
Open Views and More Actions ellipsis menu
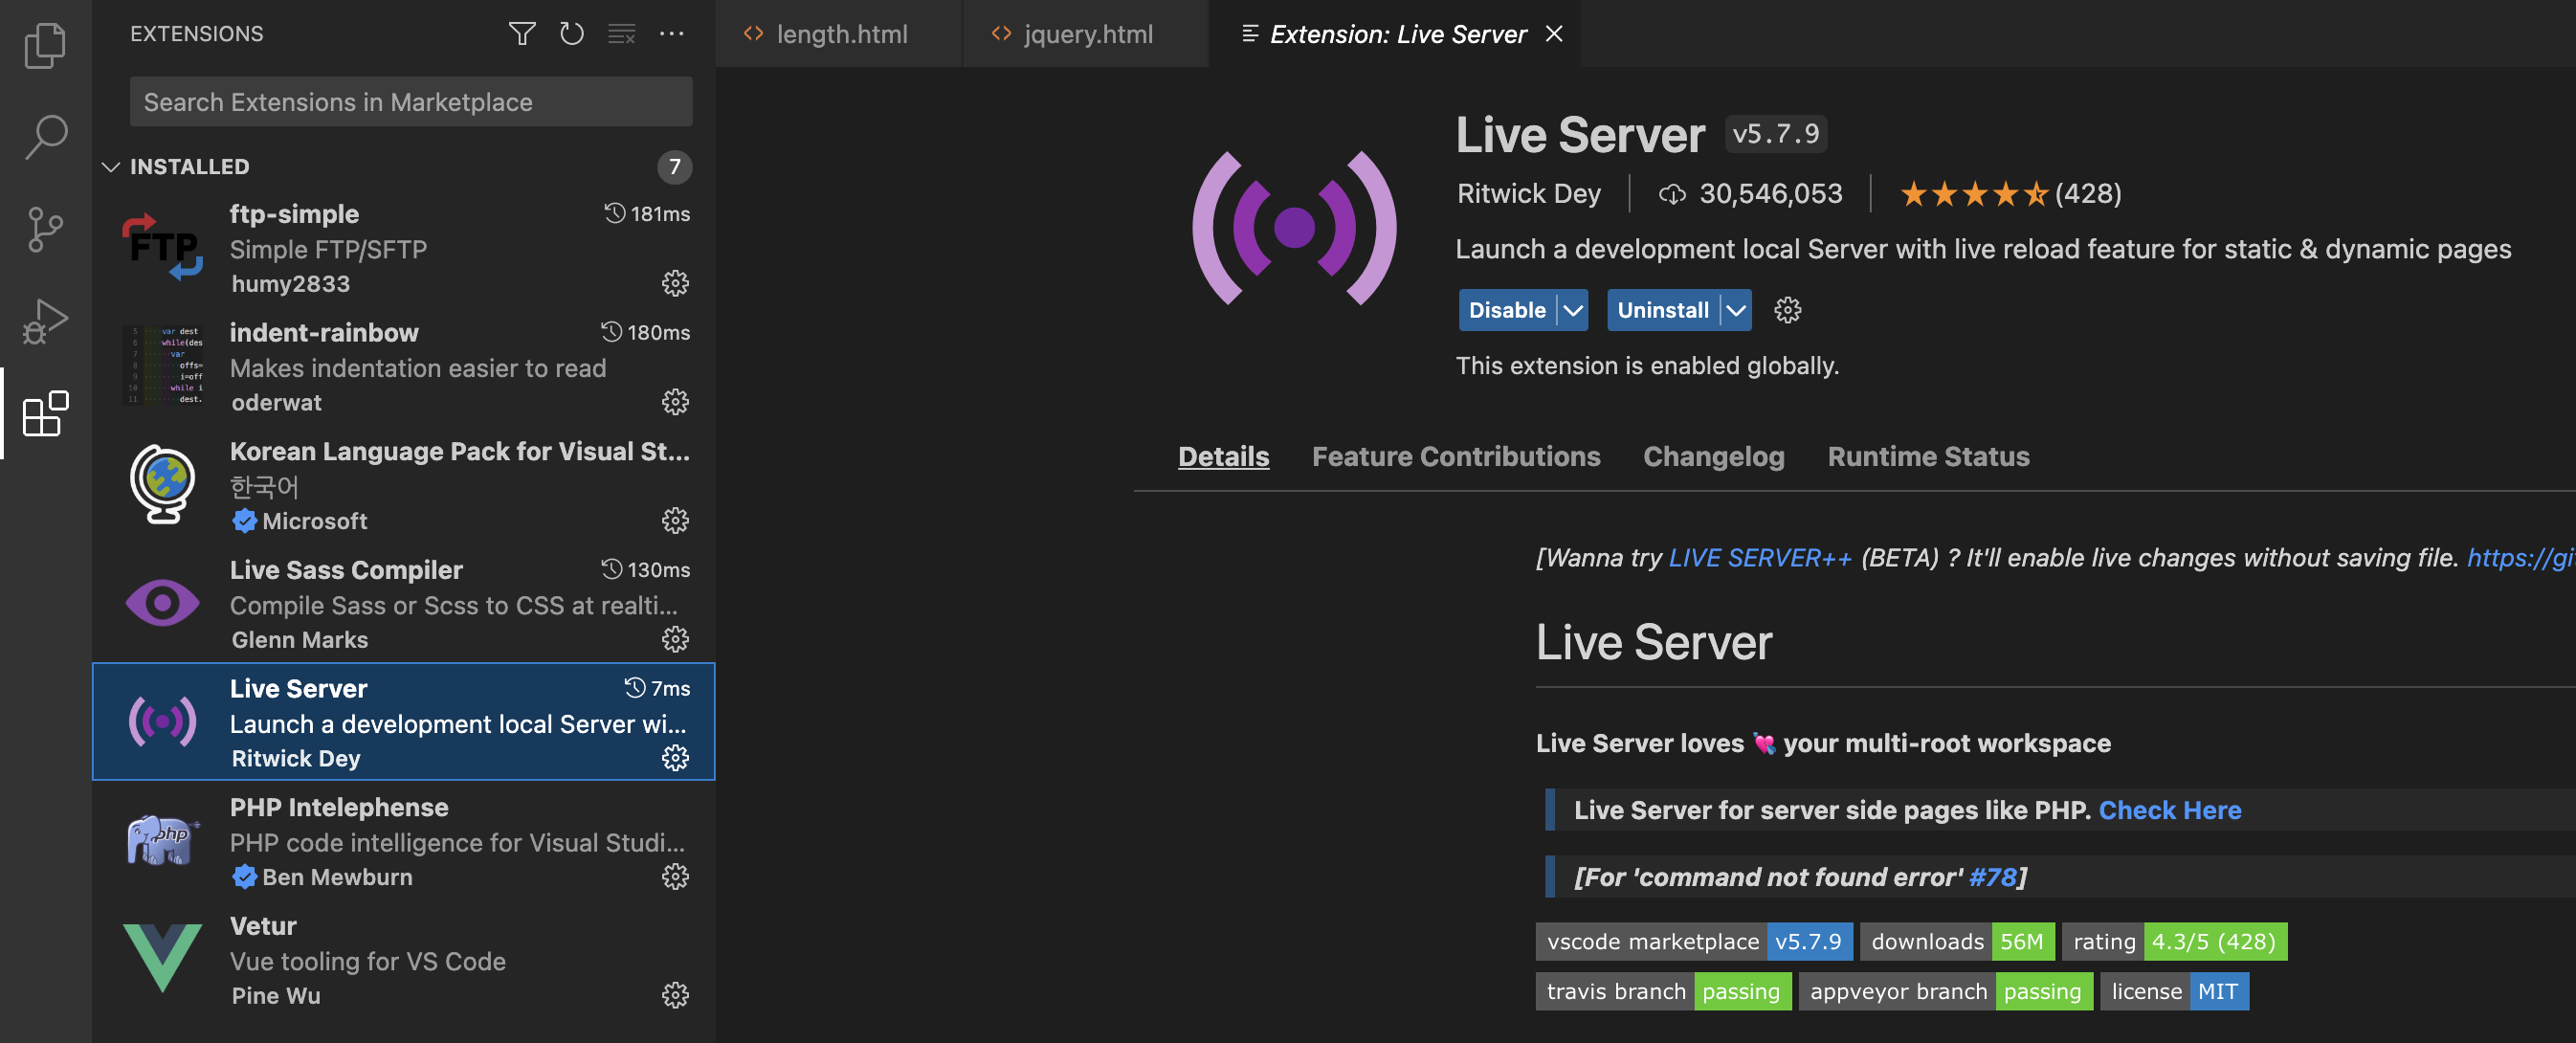tap(671, 34)
